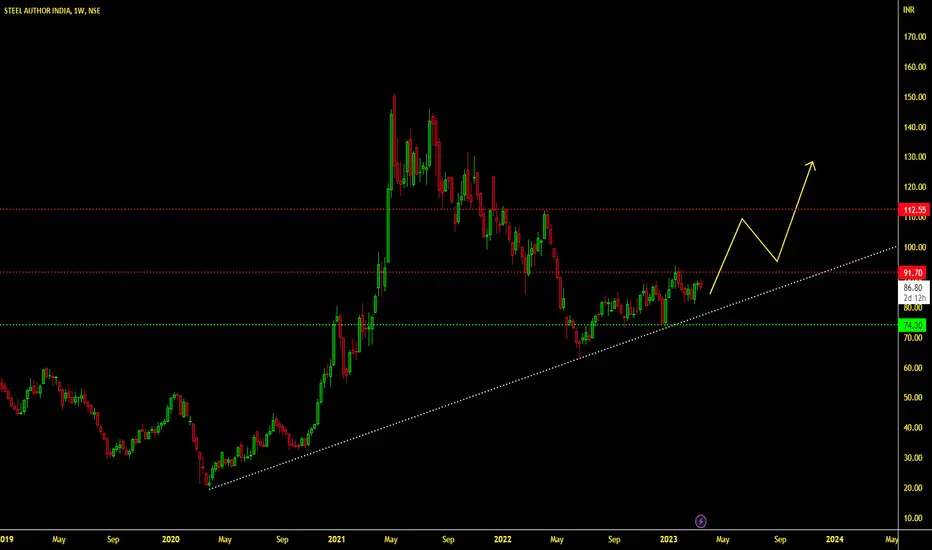The image size is (932, 550).
Task: Click the 100.00 price axis value
Action: (x=914, y=247)
